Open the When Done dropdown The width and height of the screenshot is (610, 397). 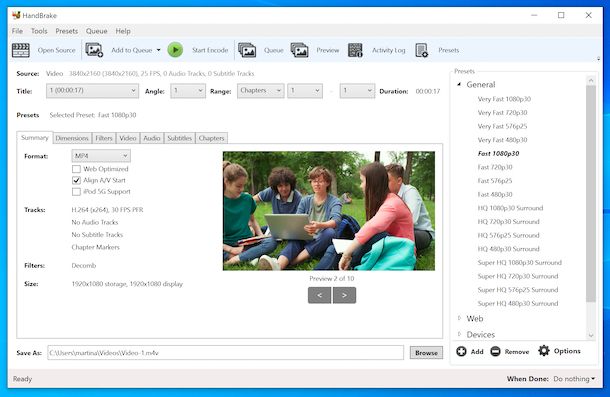click(x=574, y=379)
